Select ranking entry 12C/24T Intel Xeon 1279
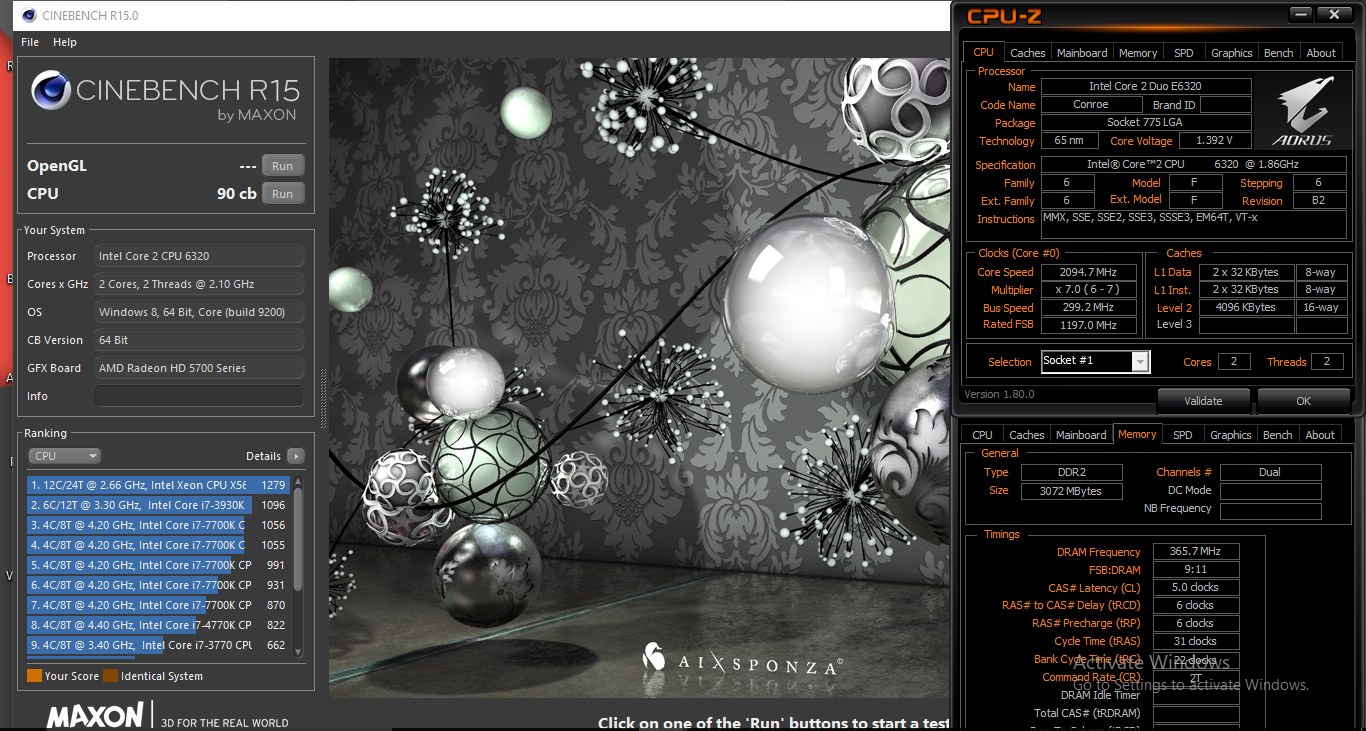Image resolution: width=1366 pixels, height=731 pixels. 158,485
